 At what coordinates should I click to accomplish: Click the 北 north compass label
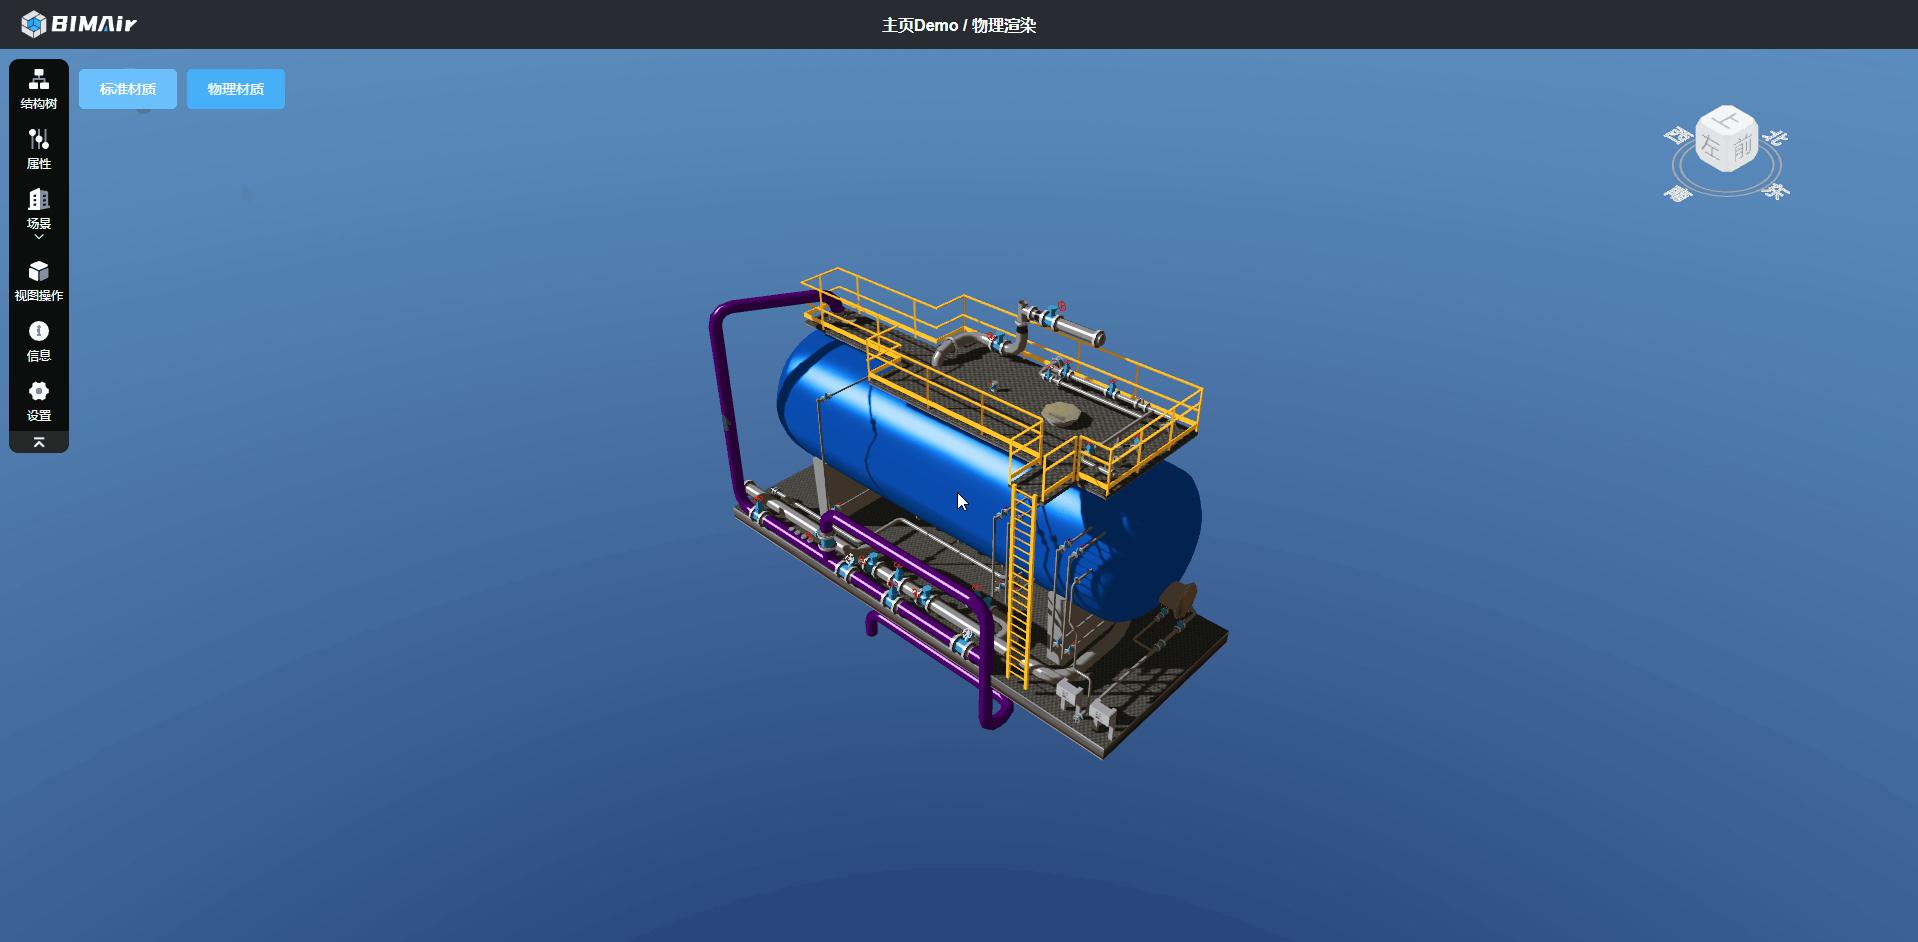pyautogui.click(x=1775, y=138)
